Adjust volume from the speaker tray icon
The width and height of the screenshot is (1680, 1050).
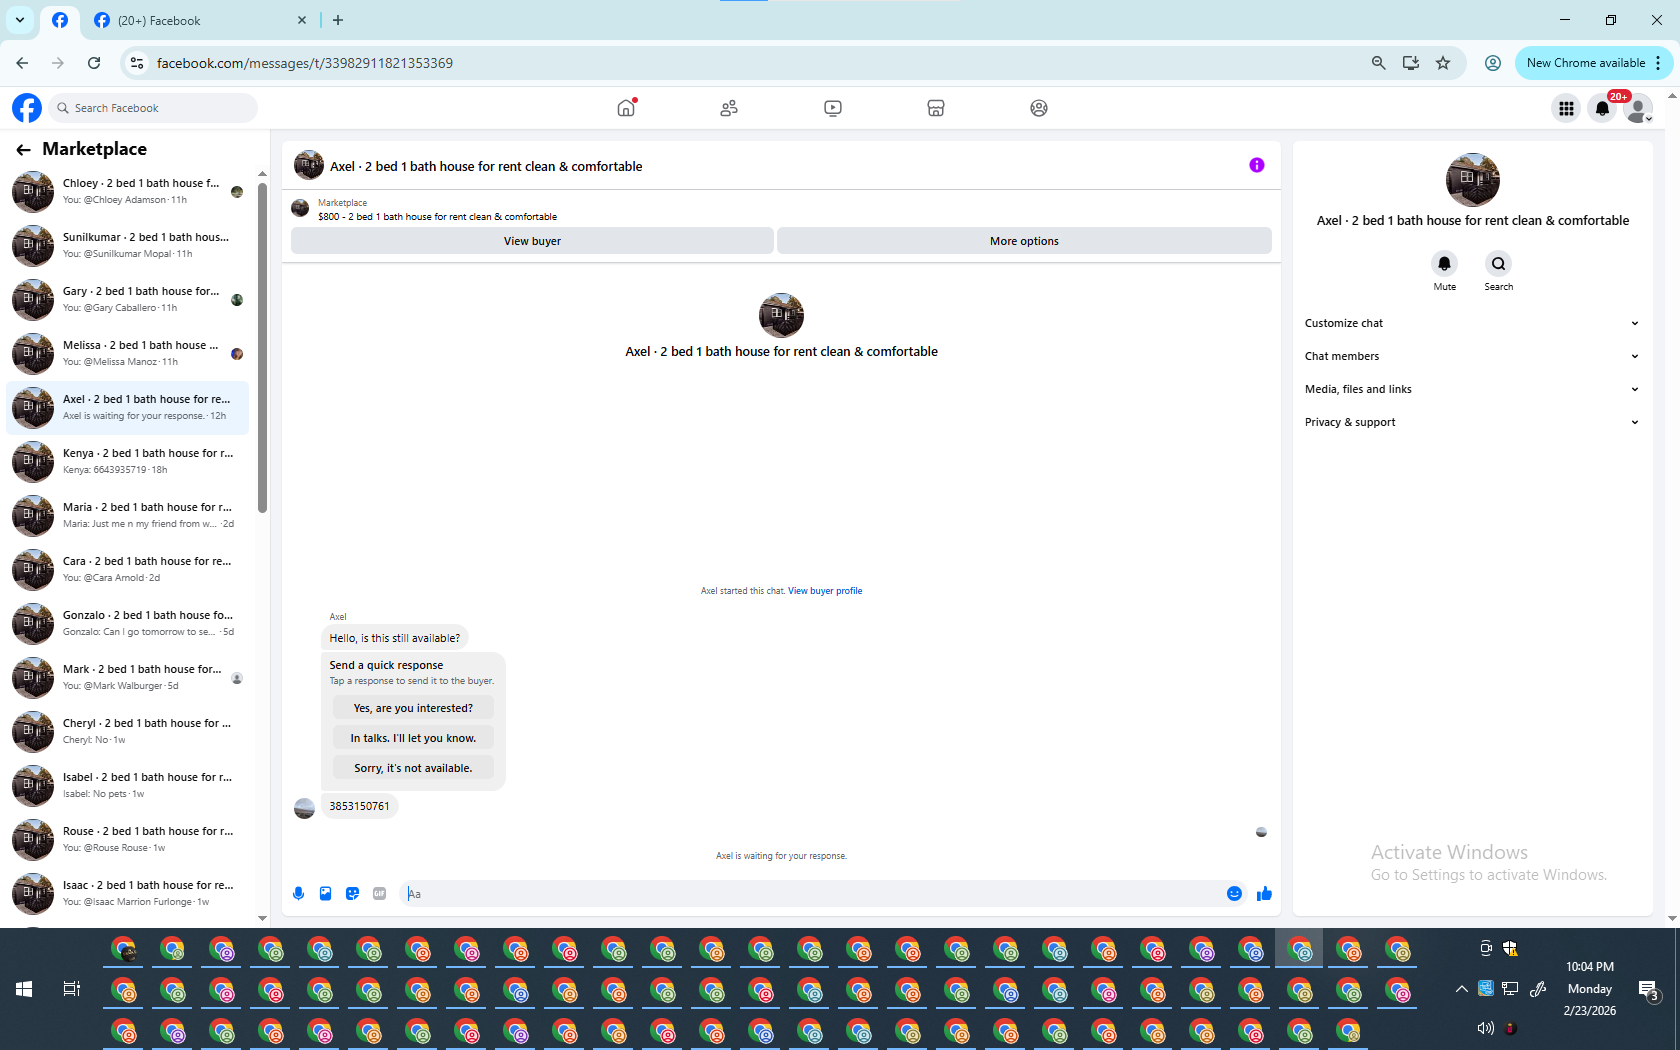[x=1485, y=1028]
